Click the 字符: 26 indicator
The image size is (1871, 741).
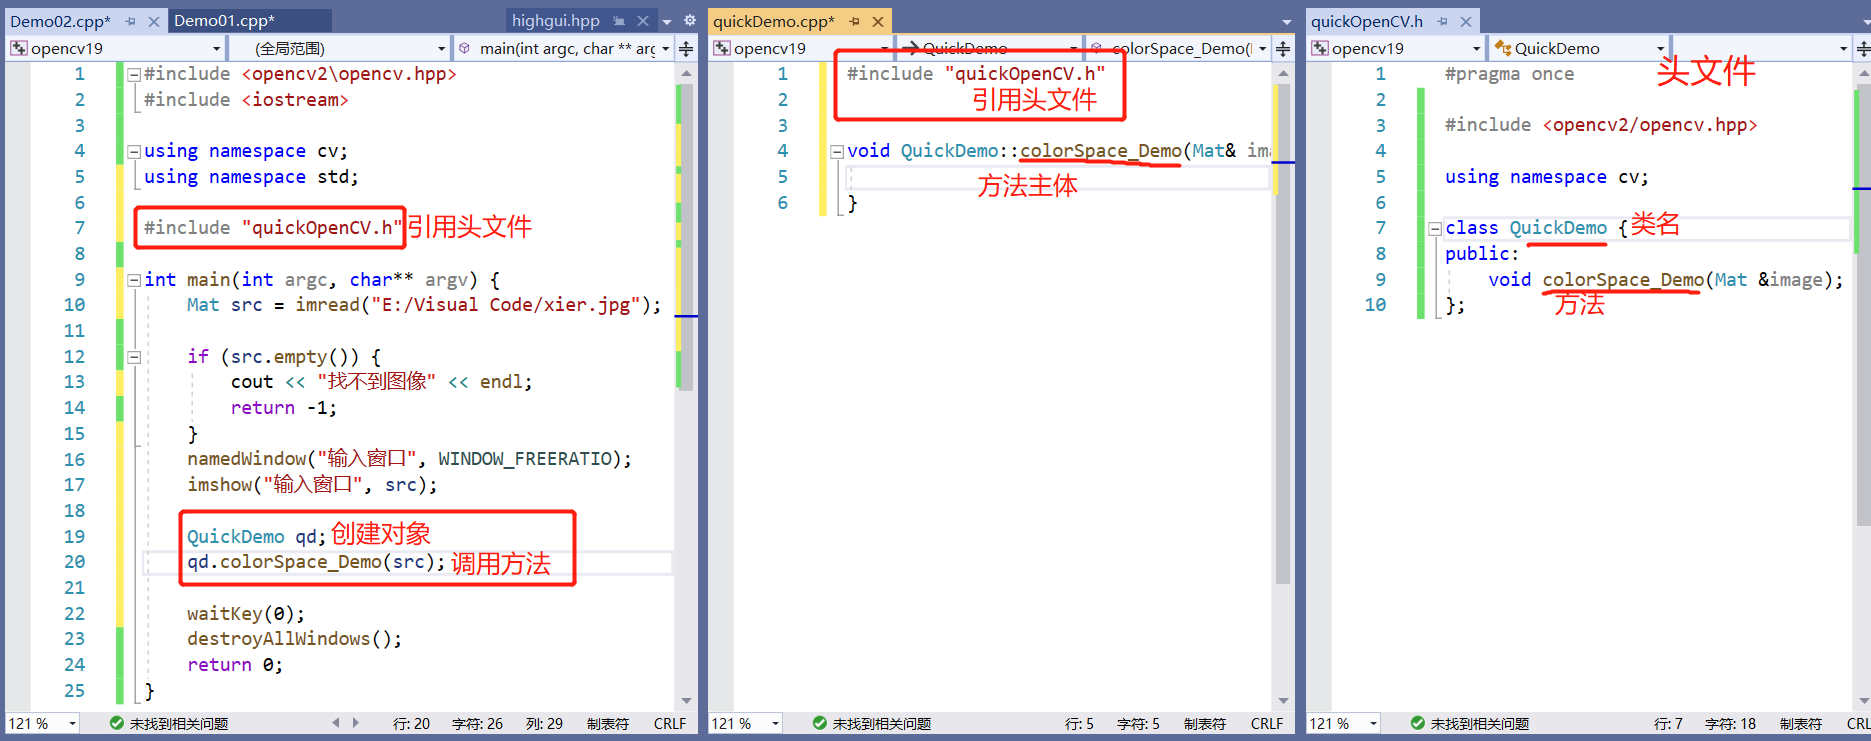(x=478, y=724)
